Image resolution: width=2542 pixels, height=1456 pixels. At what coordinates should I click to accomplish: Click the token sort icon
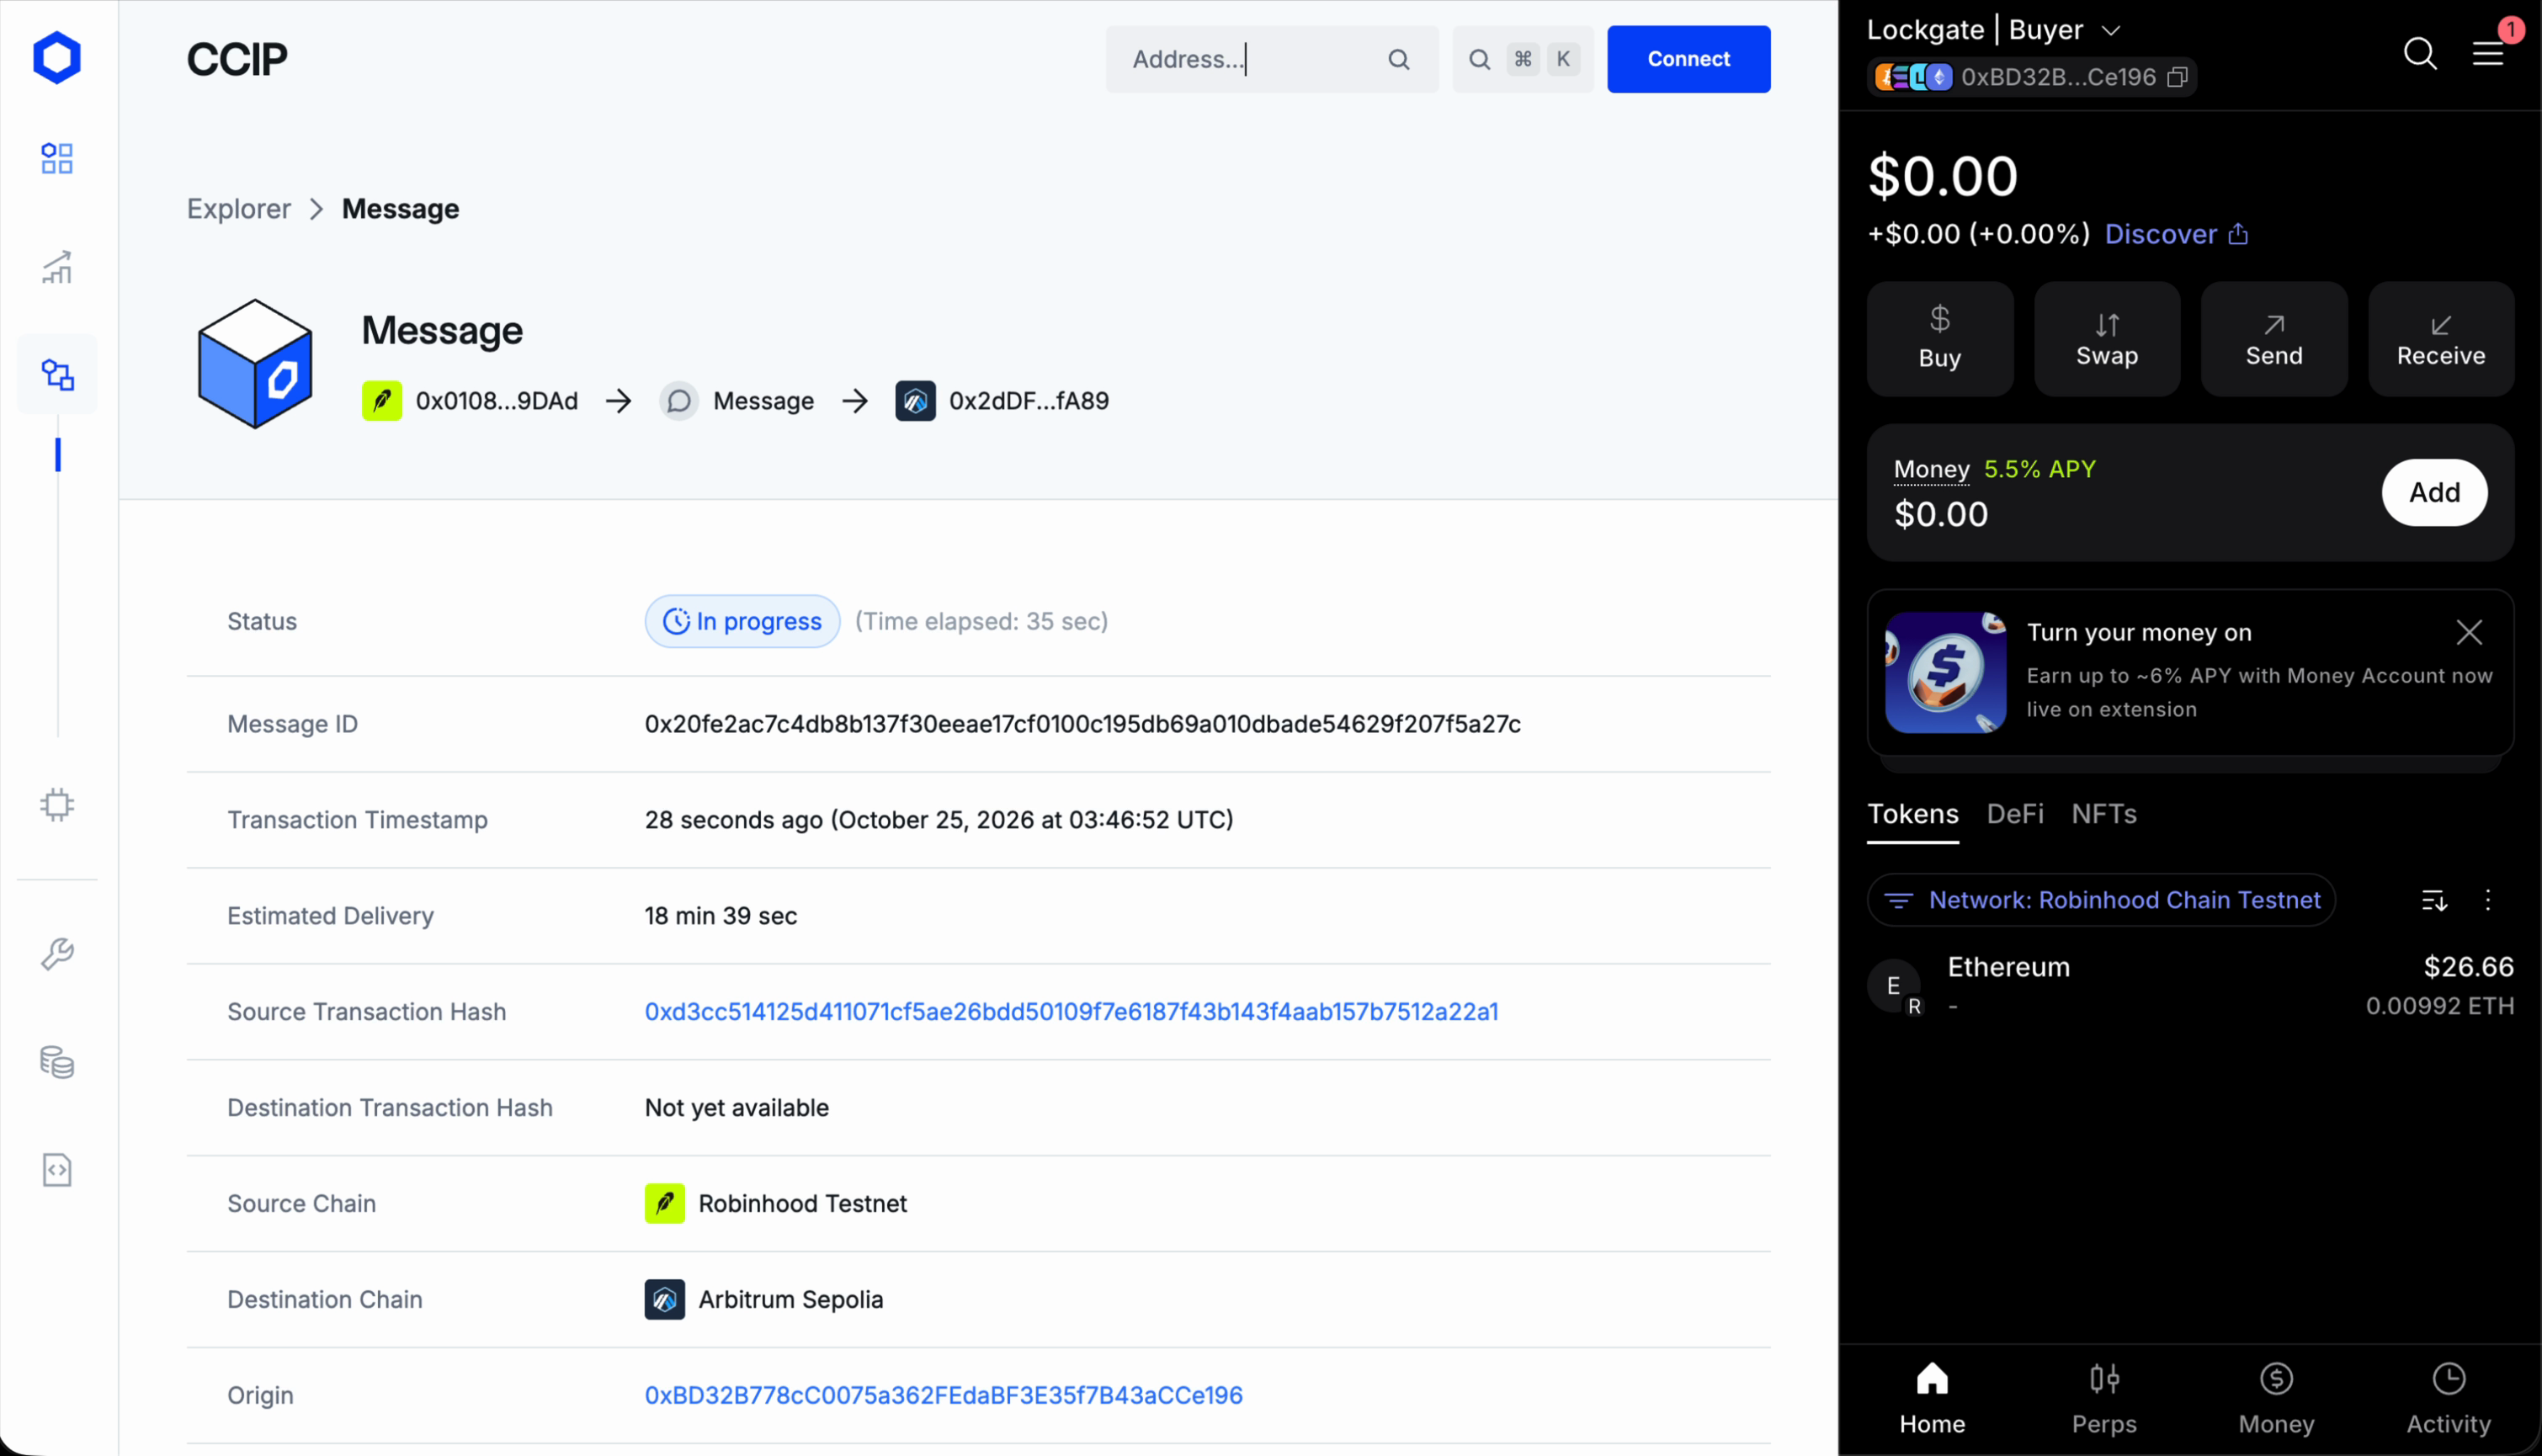[2433, 901]
